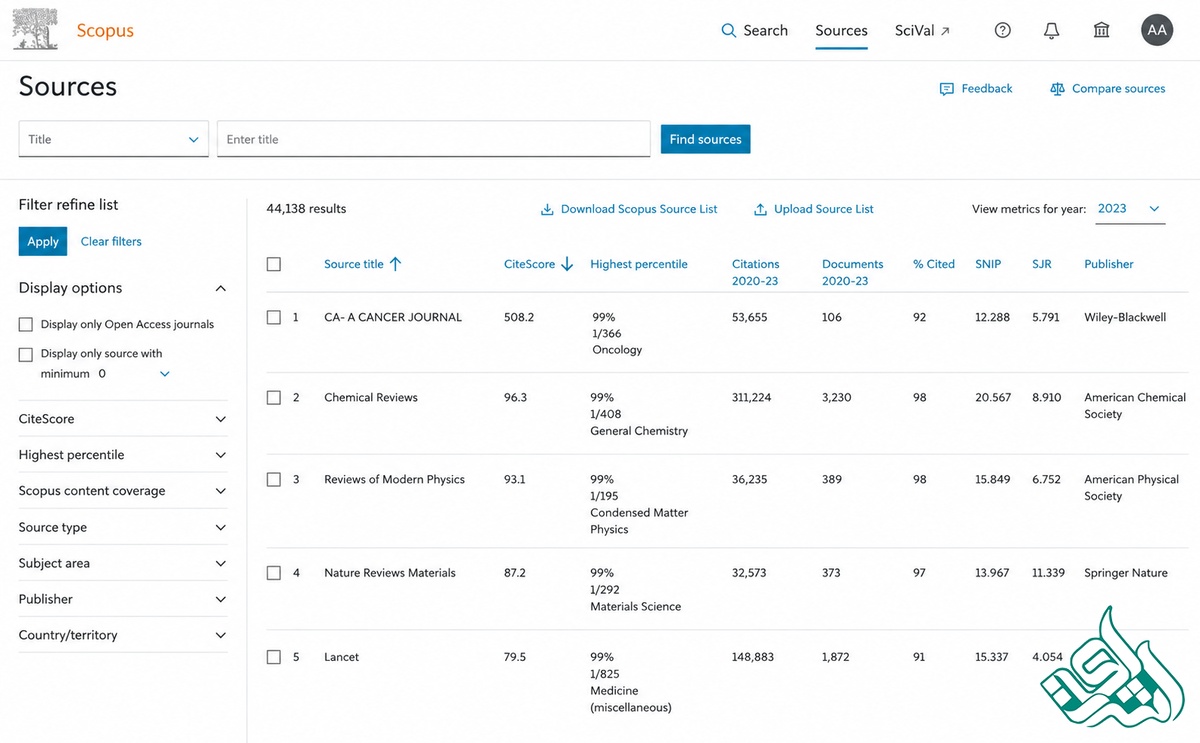1200x743 pixels.
Task: Click the Scopus brand name
Action: coord(105,31)
